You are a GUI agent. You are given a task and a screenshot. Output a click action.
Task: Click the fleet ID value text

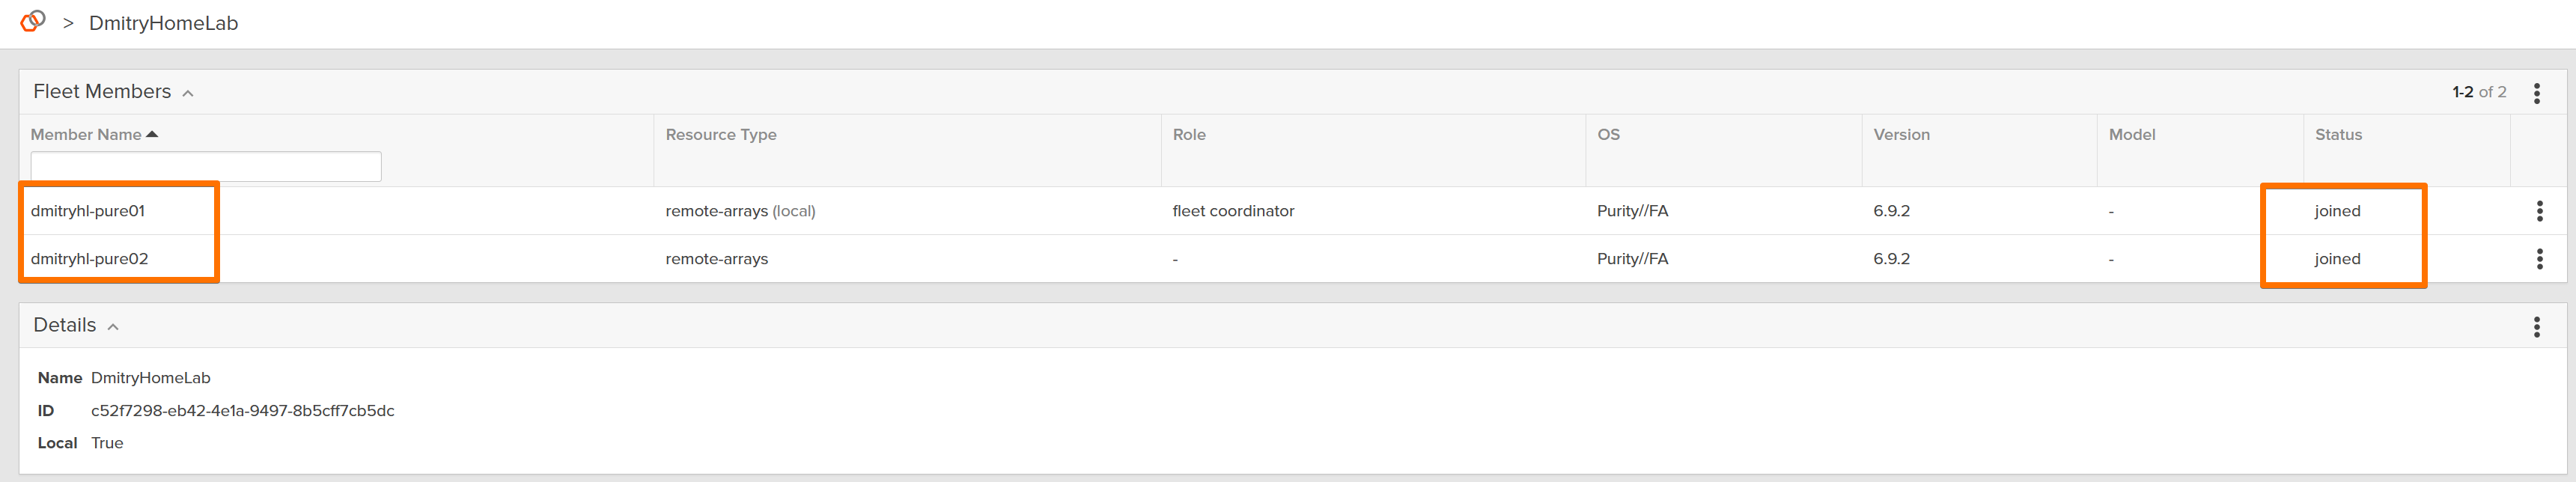point(243,411)
